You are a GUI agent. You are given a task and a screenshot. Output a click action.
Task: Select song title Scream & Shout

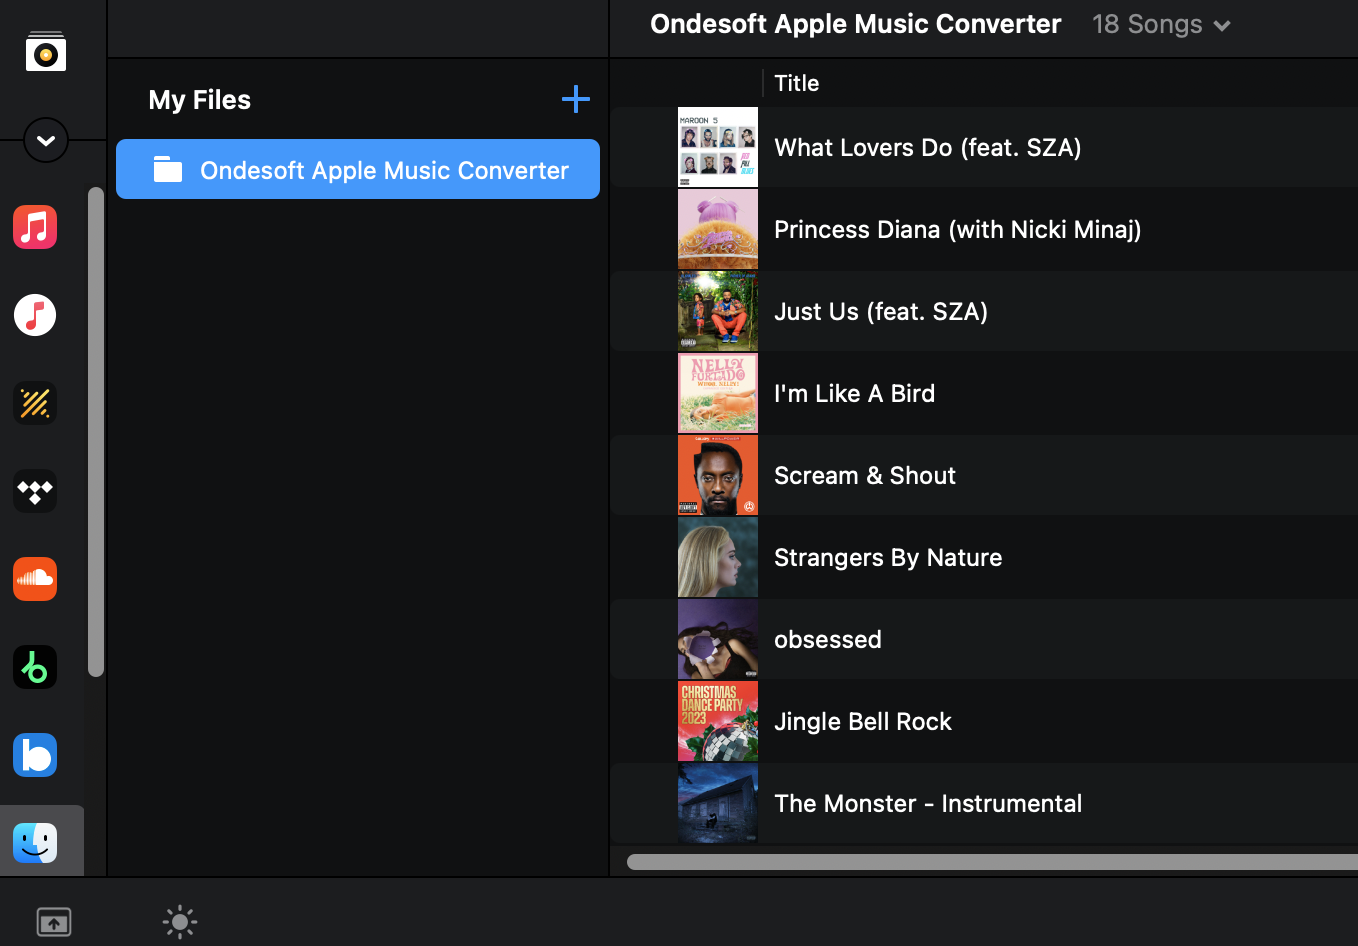pyautogui.click(x=865, y=475)
